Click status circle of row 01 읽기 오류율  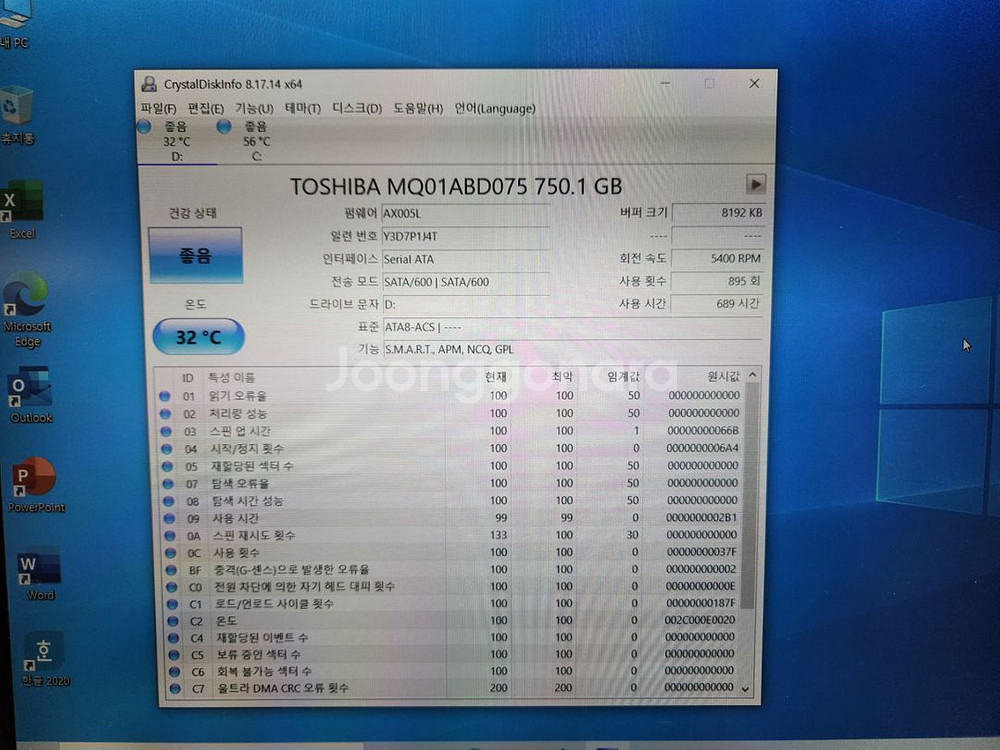165,396
